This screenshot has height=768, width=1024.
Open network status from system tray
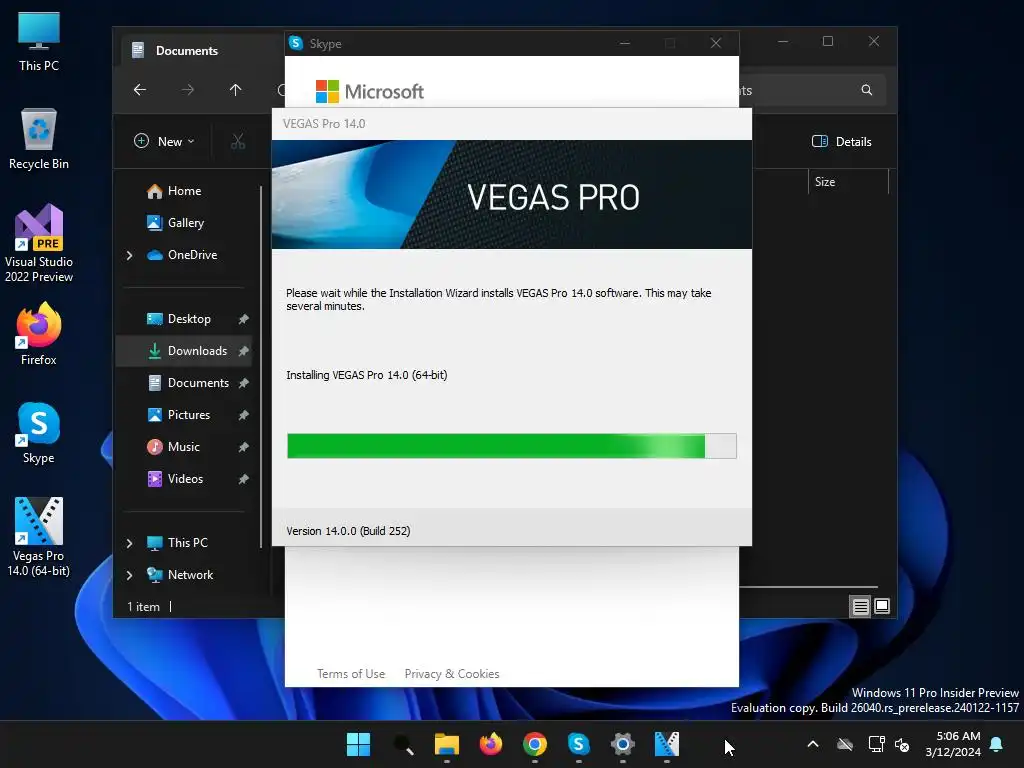point(876,744)
